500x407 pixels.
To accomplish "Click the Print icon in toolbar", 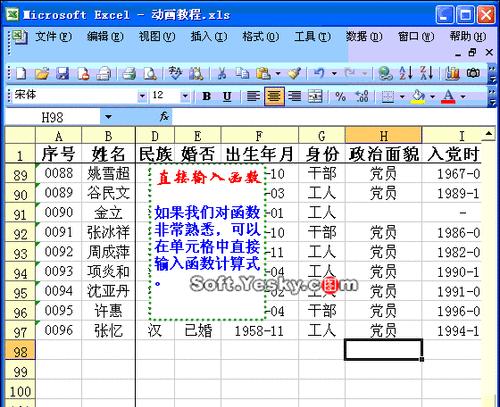I will 129,74.
